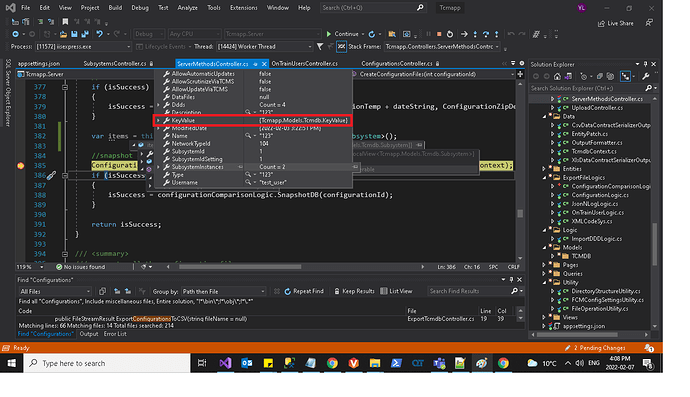Viewport: 690px width, 397px height.
Task: Click the Outlook icon in the taskbar
Action: [246, 363]
